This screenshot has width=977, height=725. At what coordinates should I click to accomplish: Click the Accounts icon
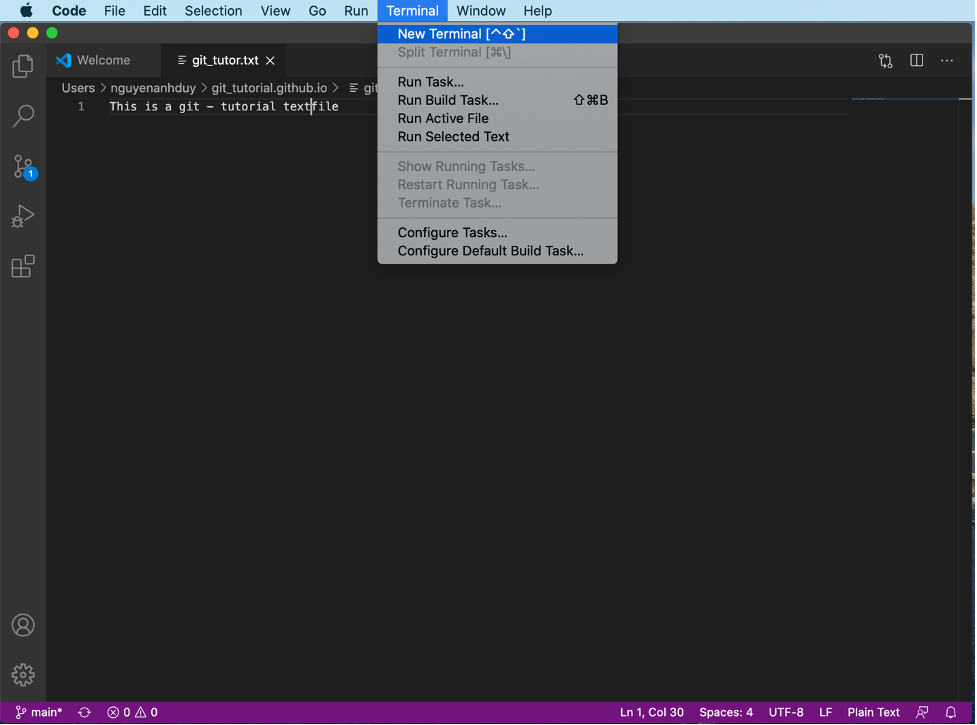pyautogui.click(x=22, y=625)
